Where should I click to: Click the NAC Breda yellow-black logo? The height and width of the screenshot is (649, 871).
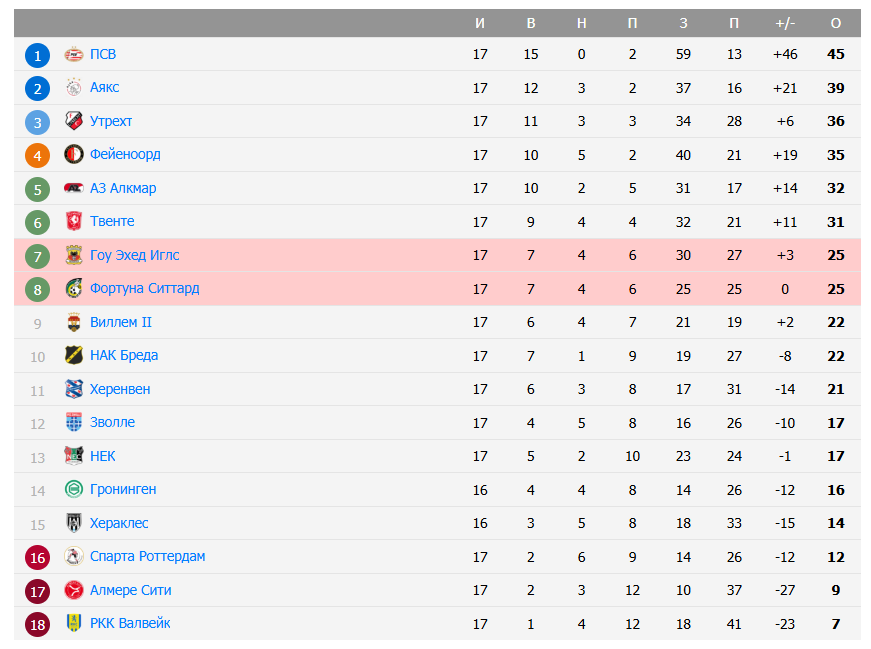(73, 356)
